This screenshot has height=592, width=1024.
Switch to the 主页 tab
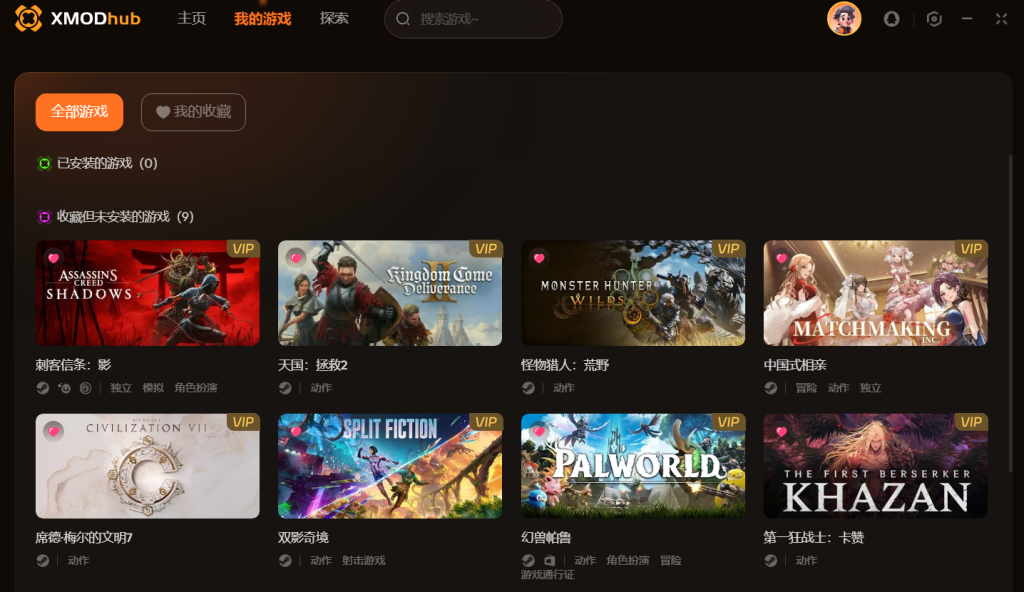[191, 18]
